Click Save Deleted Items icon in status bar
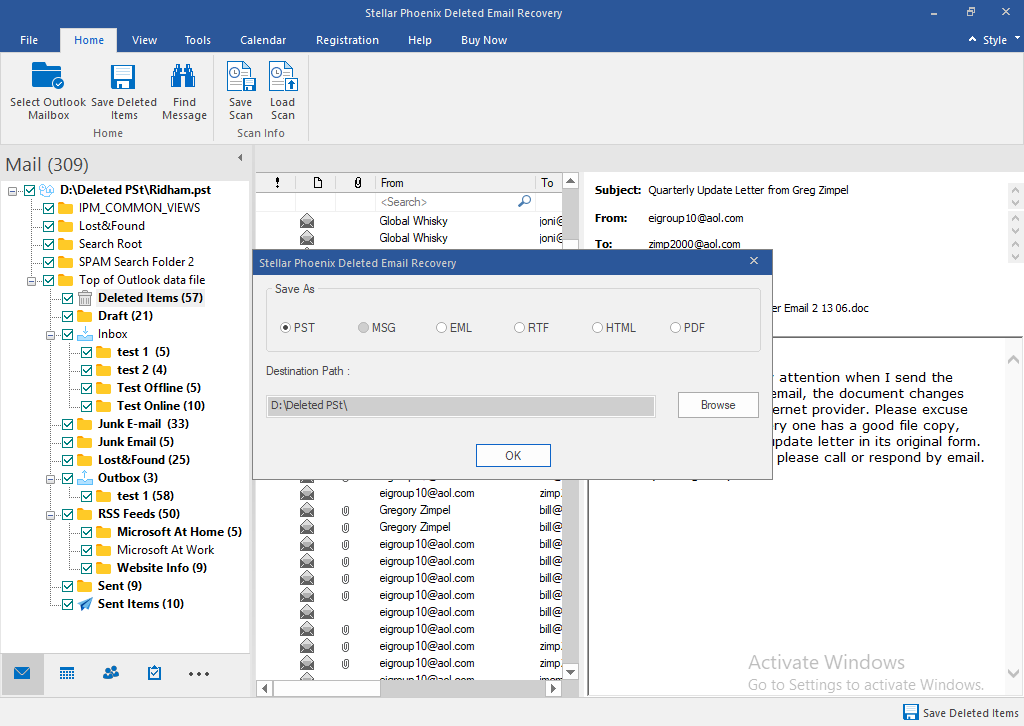1024x726 pixels. point(910,712)
